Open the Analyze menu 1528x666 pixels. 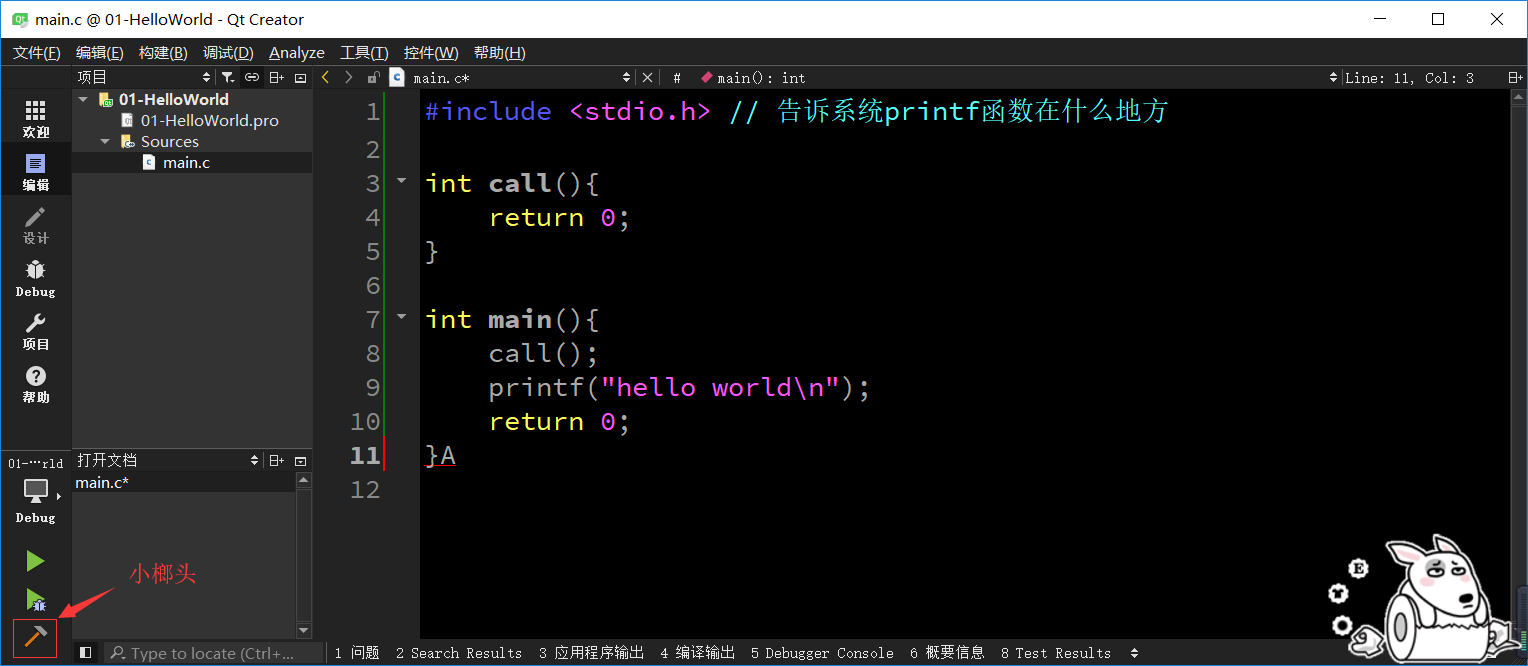tap(296, 53)
